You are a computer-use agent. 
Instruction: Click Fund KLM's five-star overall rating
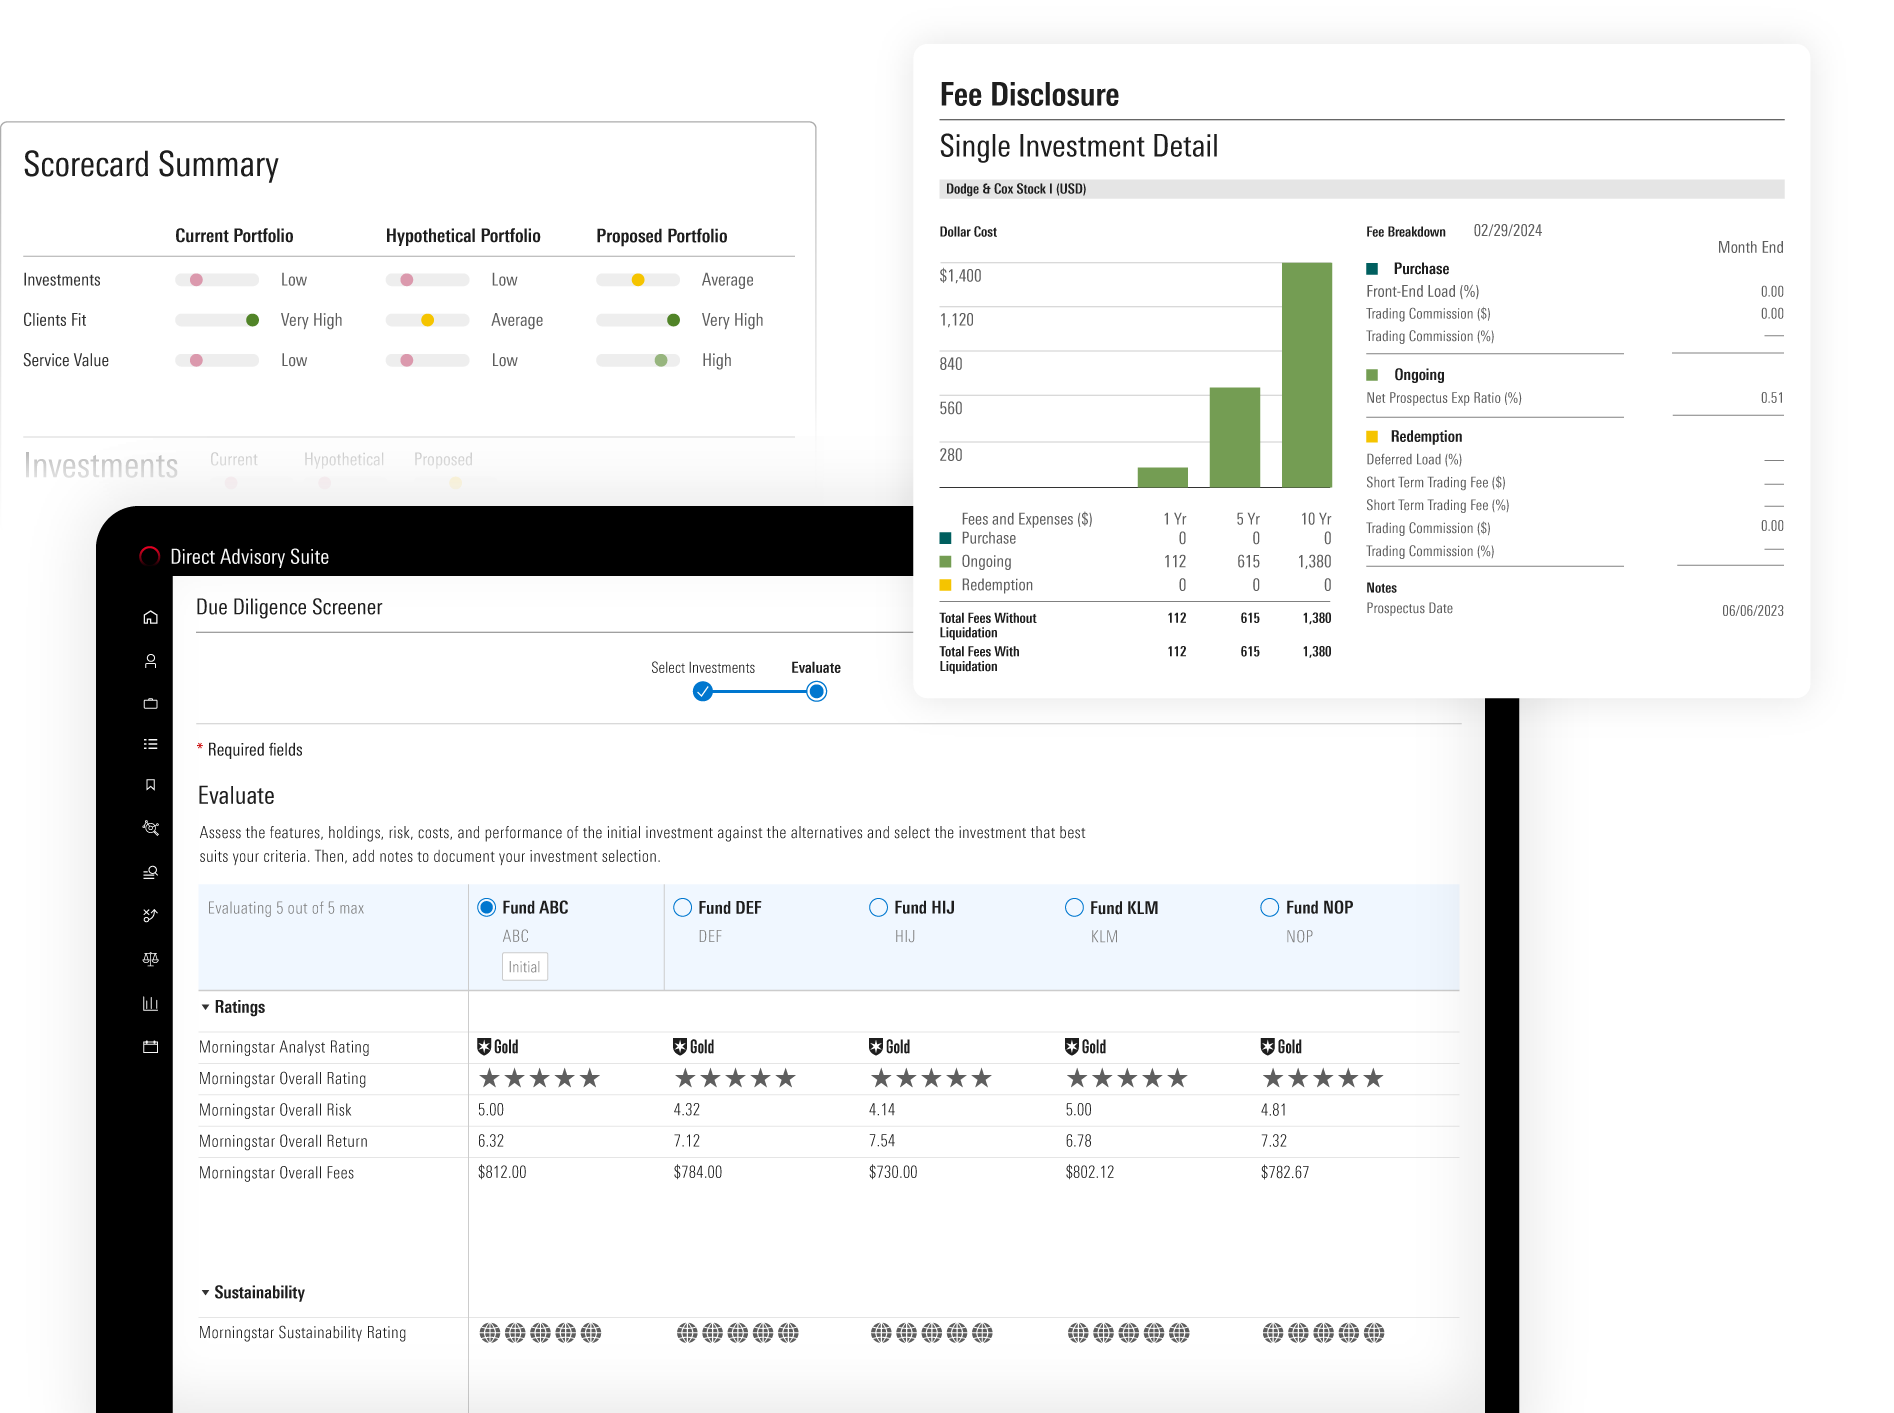[1127, 1078]
